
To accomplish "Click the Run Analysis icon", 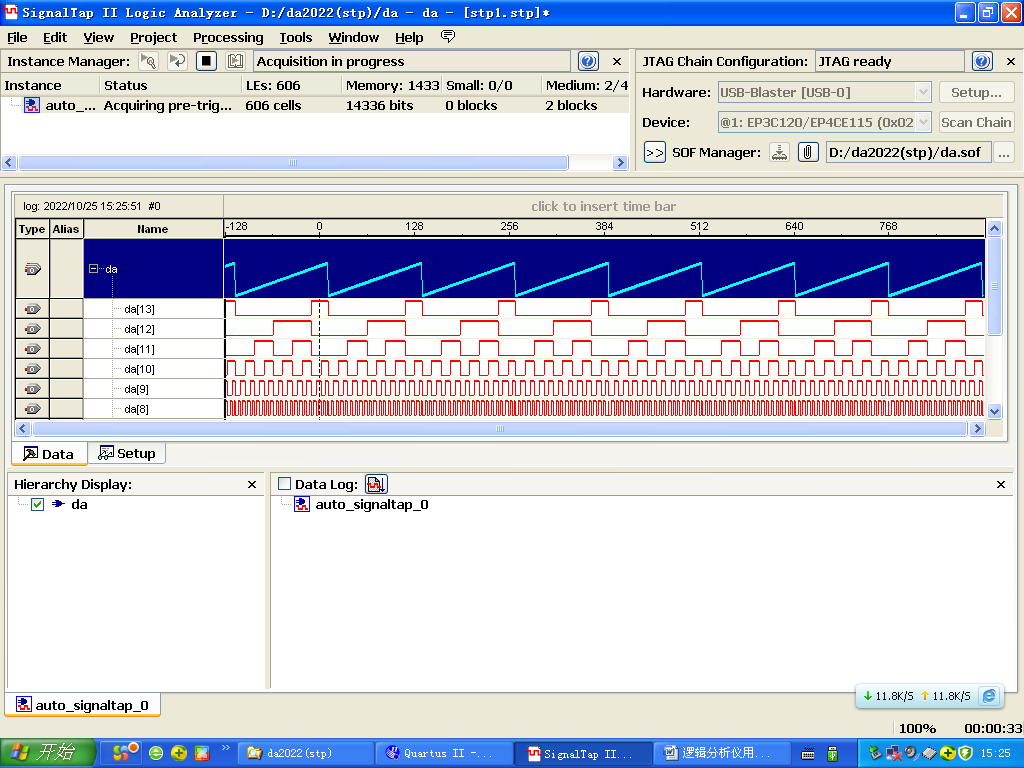I will coord(149,61).
